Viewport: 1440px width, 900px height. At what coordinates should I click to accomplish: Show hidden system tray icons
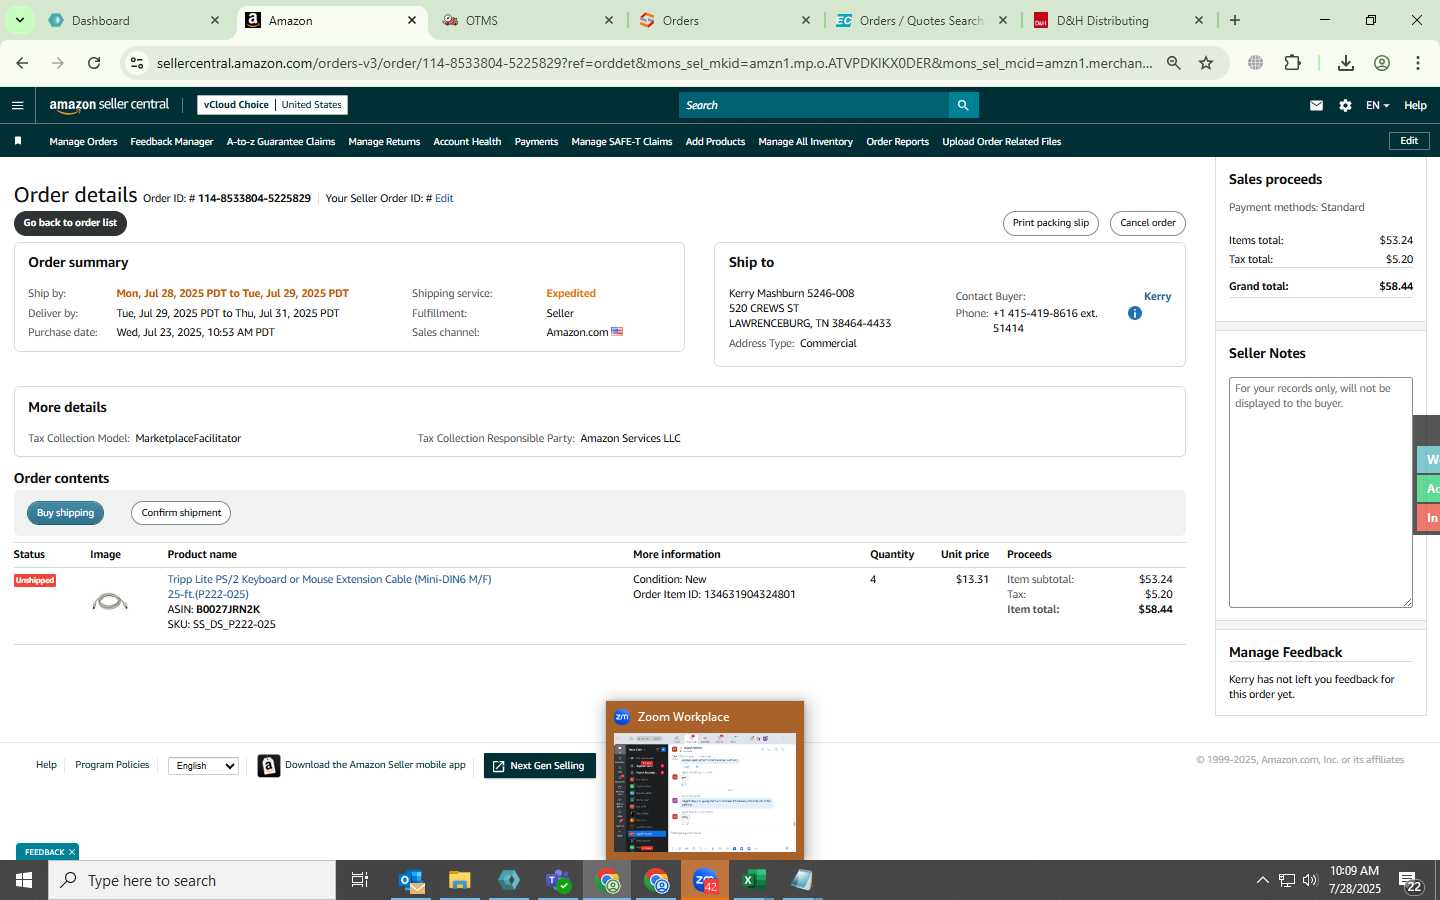point(1262,880)
